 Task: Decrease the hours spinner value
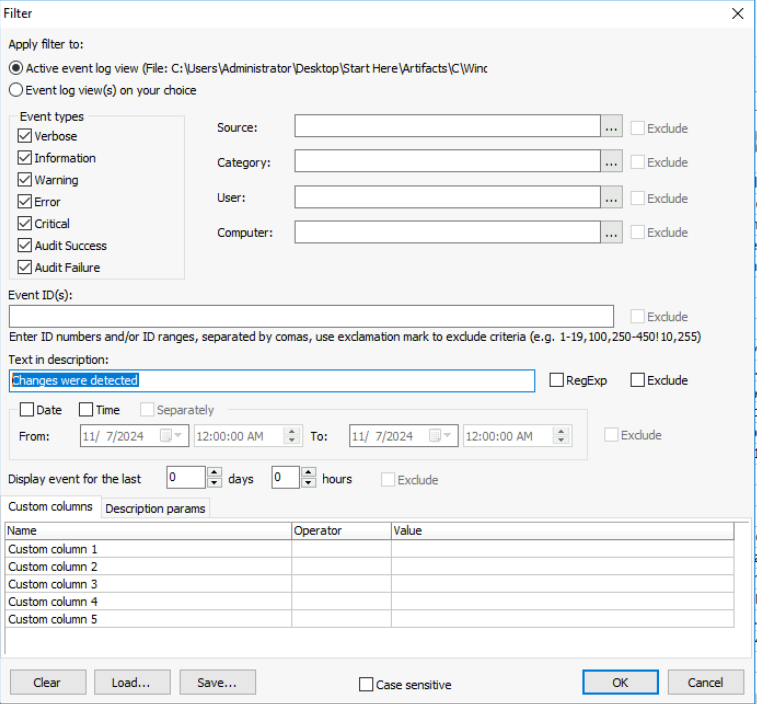(308, 482)
